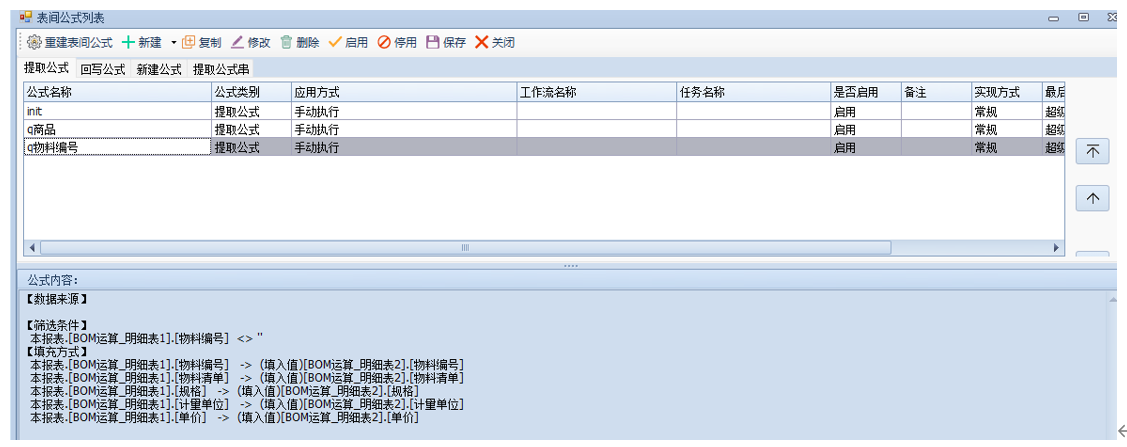Open the 提取公式串 tab
Viewport: 1127px width, 447px height.
tap(221, 69)
